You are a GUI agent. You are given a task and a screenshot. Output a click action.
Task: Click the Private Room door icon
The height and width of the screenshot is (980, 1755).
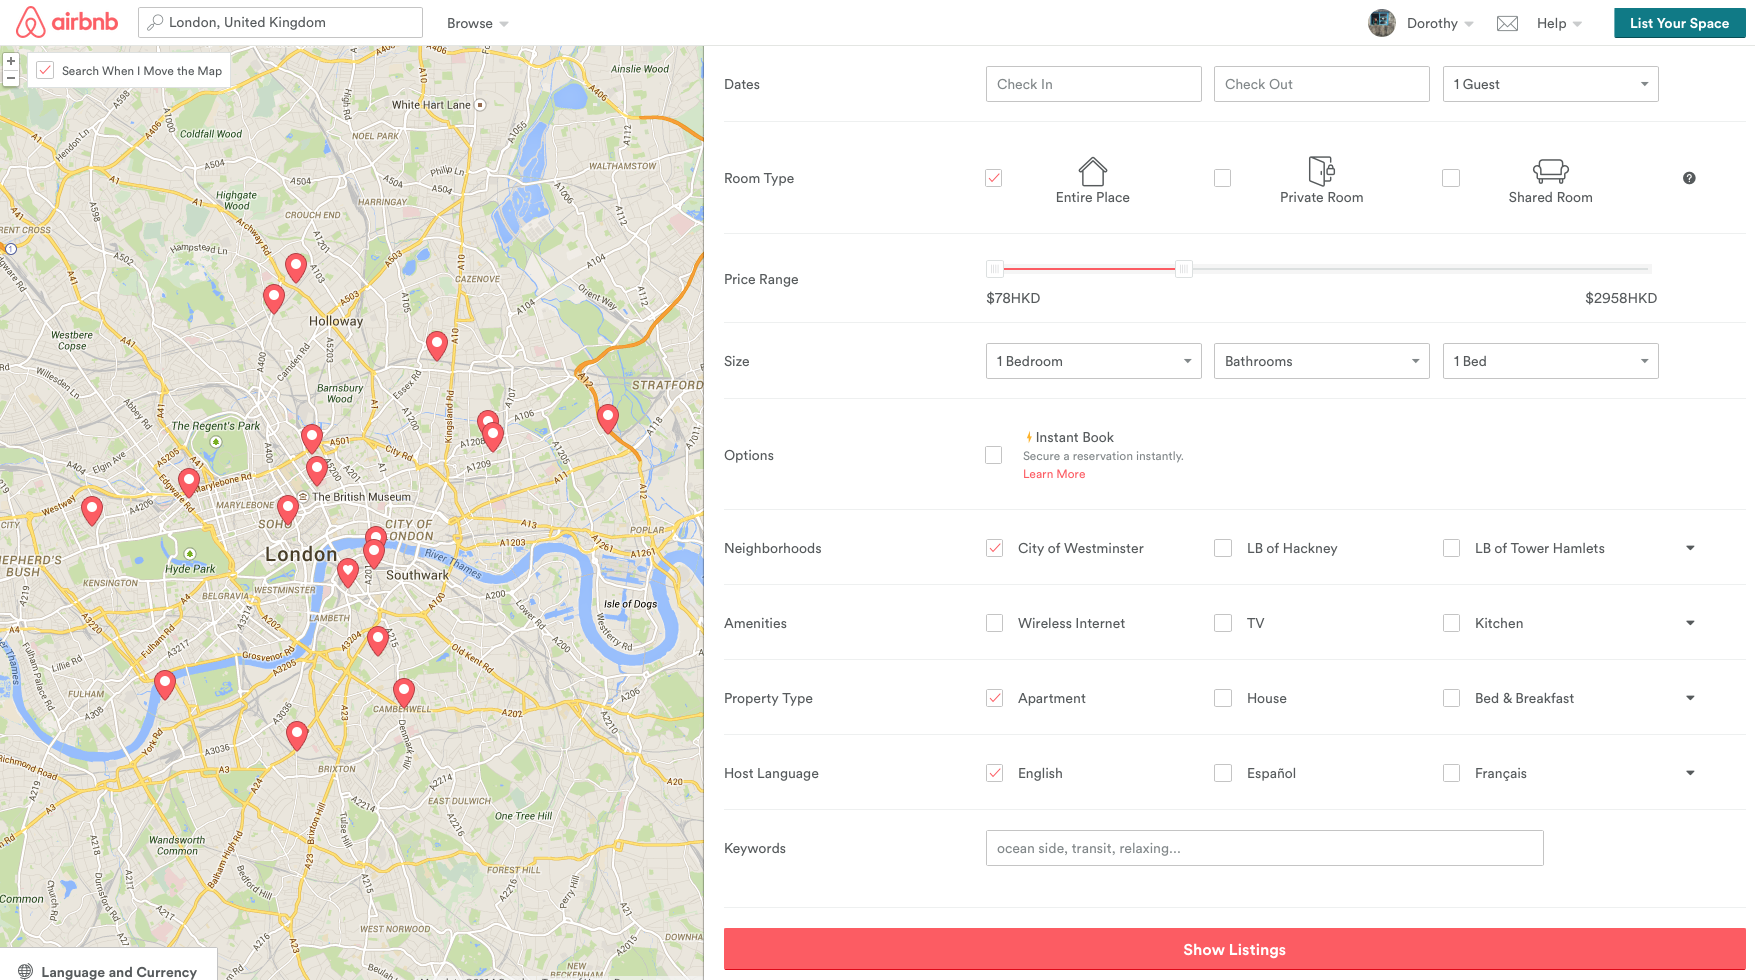click(x=1321, y=171)
